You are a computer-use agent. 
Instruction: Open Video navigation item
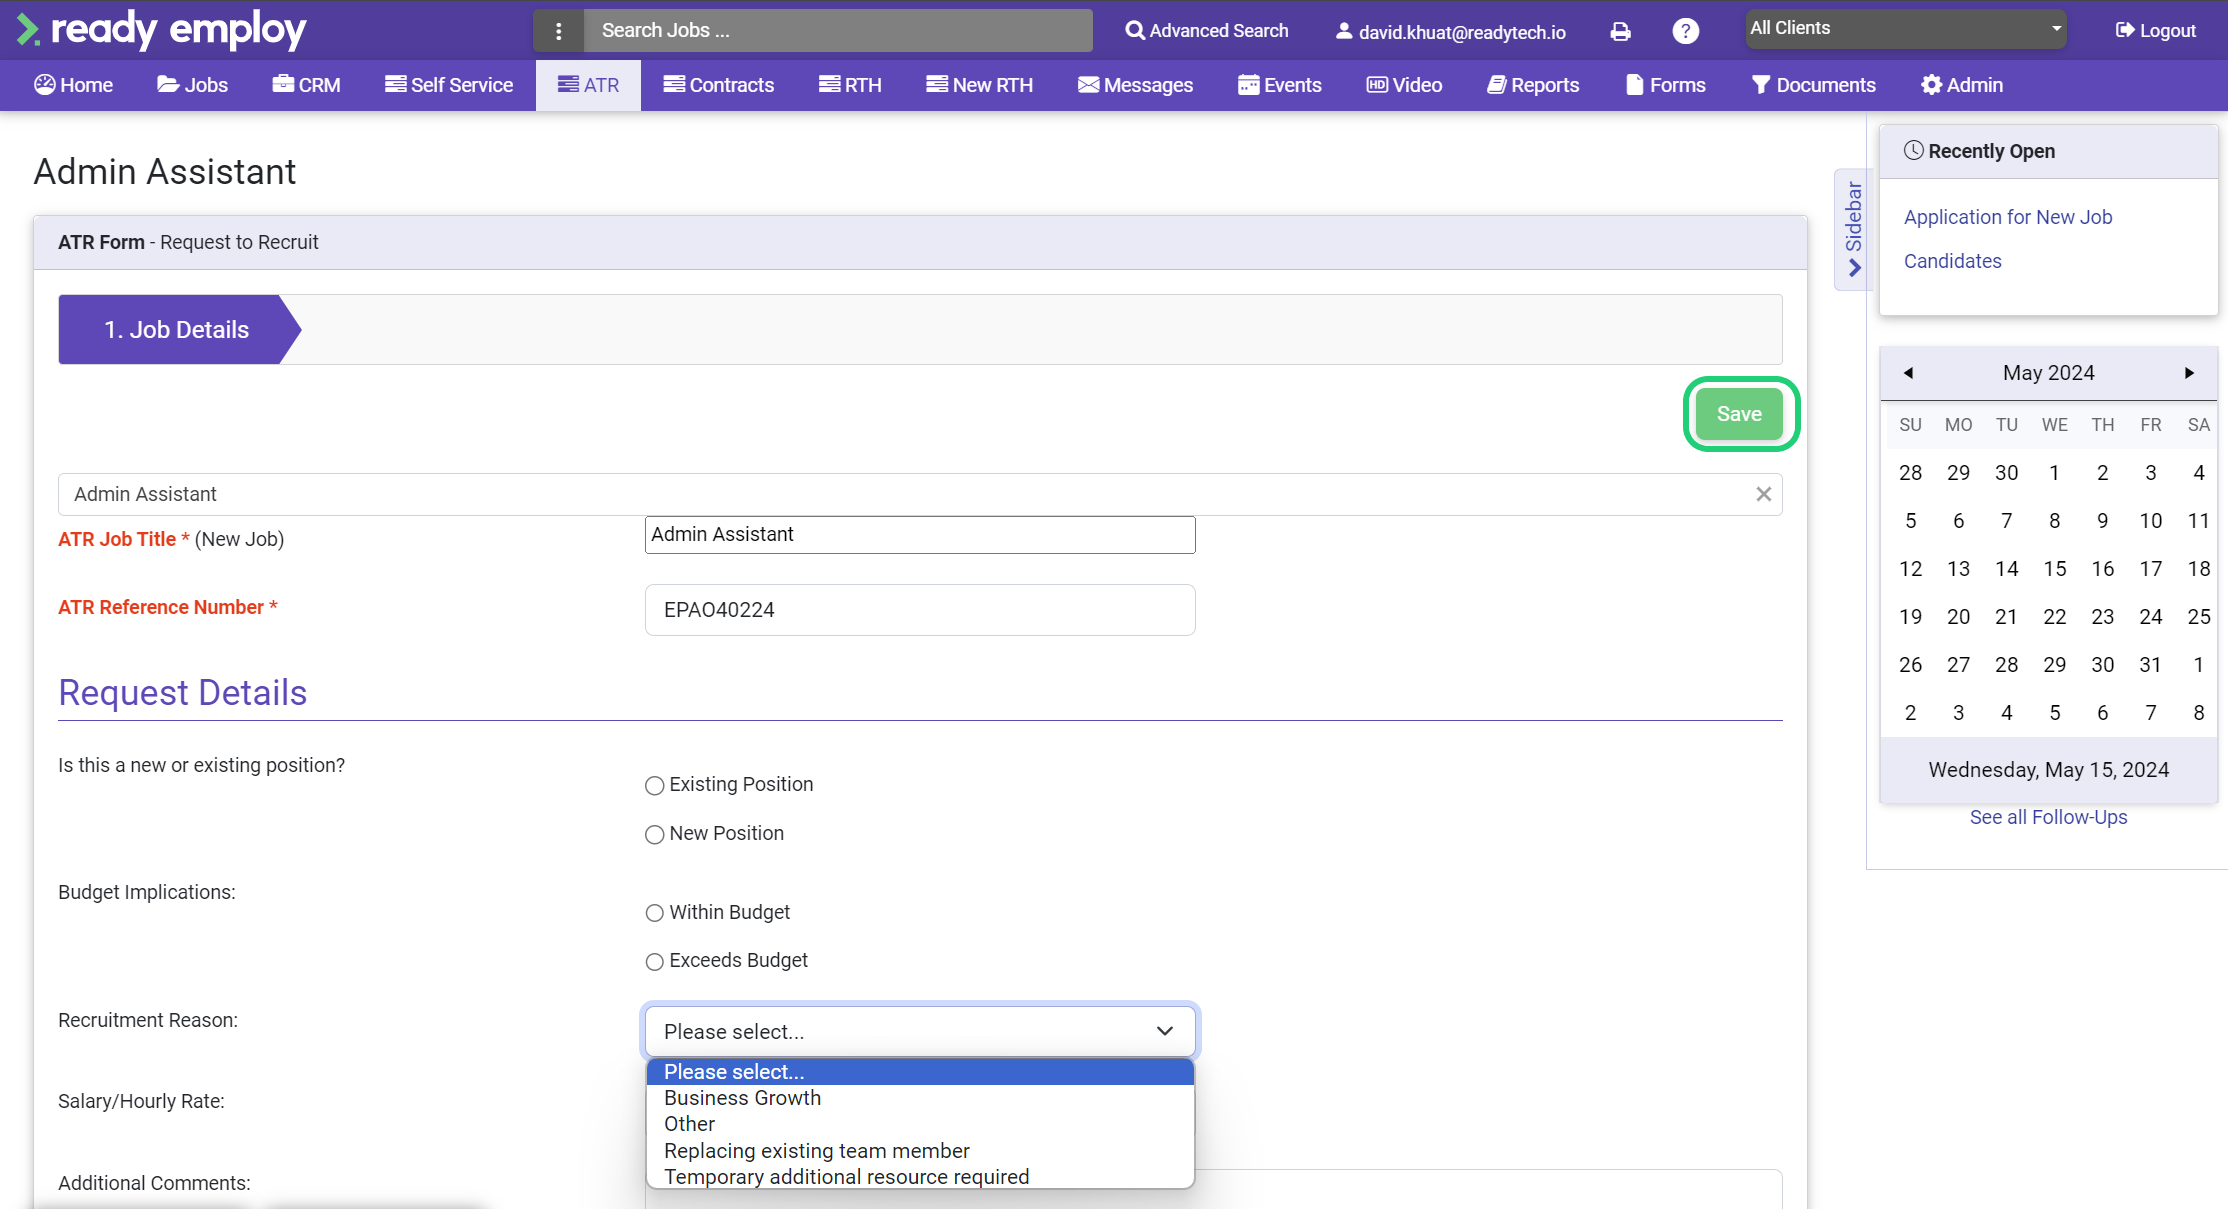[1405, 85]
